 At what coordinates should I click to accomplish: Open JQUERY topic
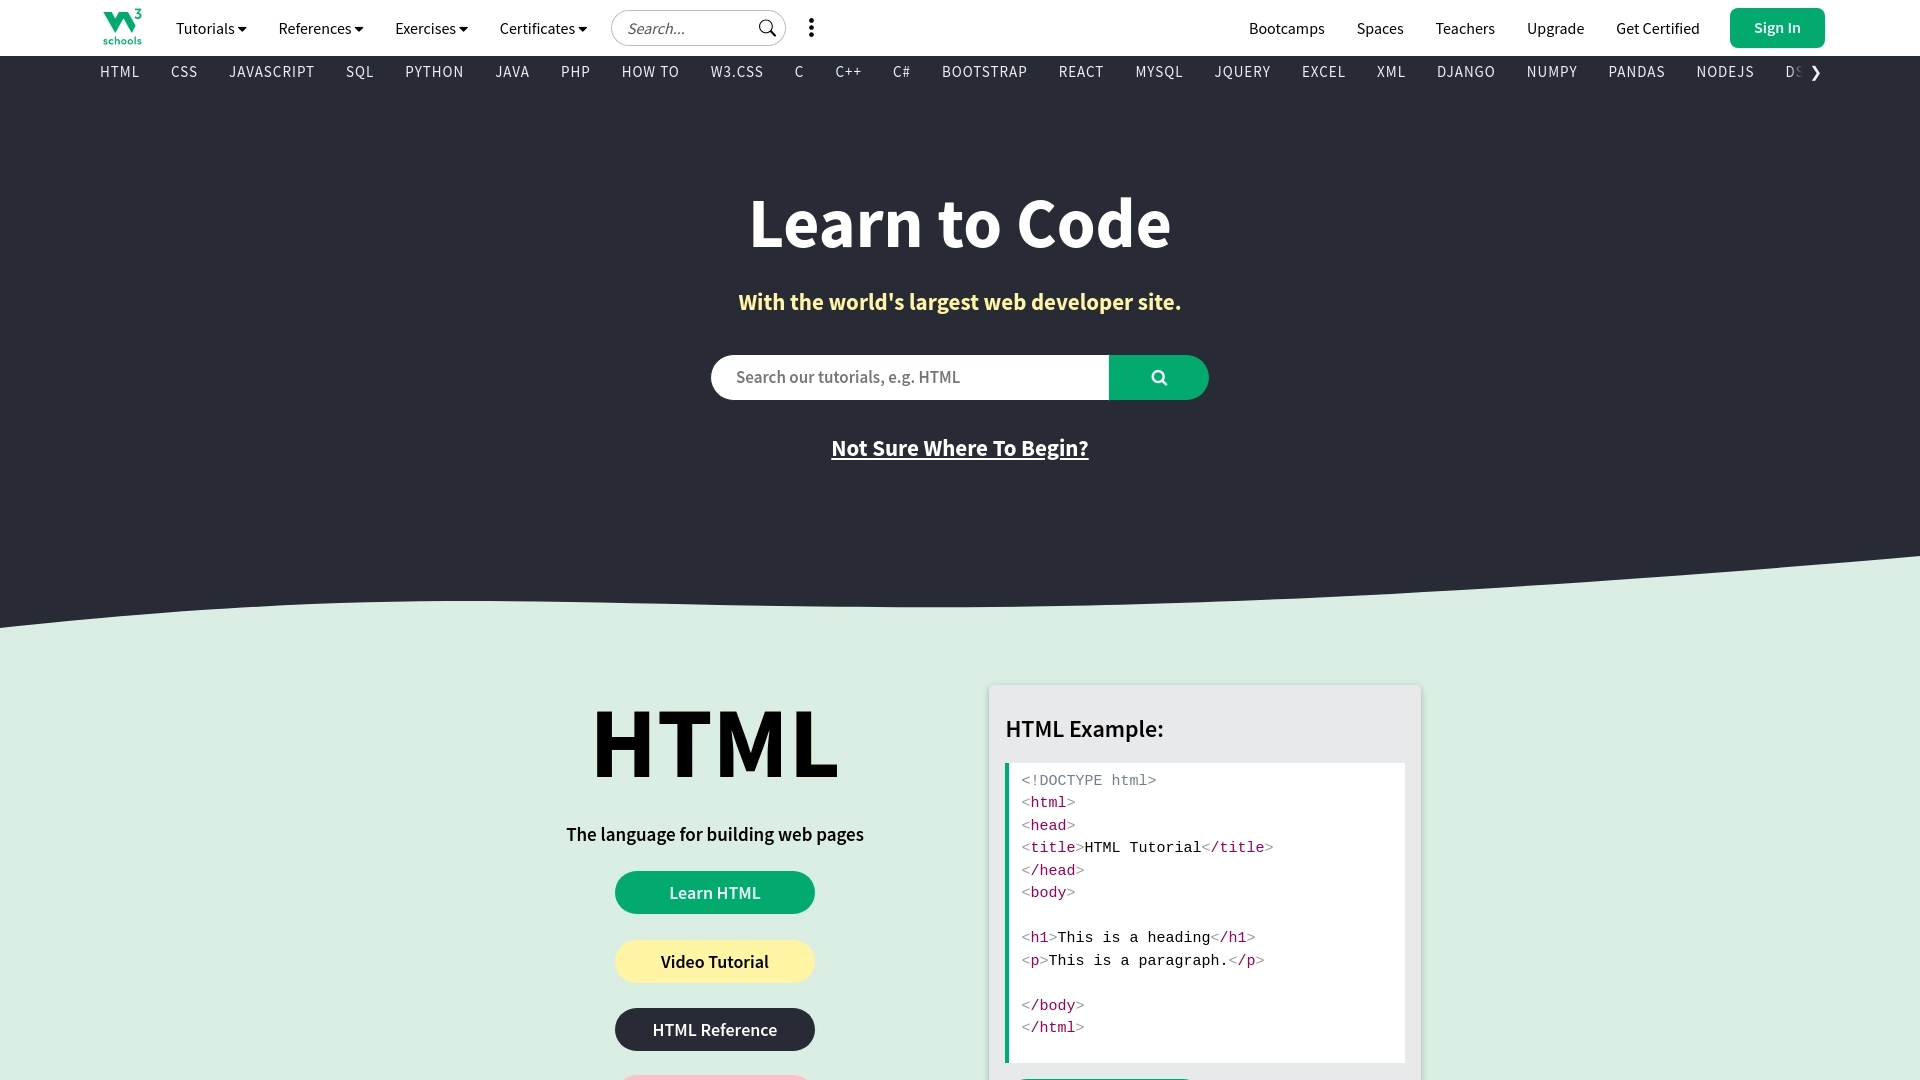click(x=1242, y=72)
